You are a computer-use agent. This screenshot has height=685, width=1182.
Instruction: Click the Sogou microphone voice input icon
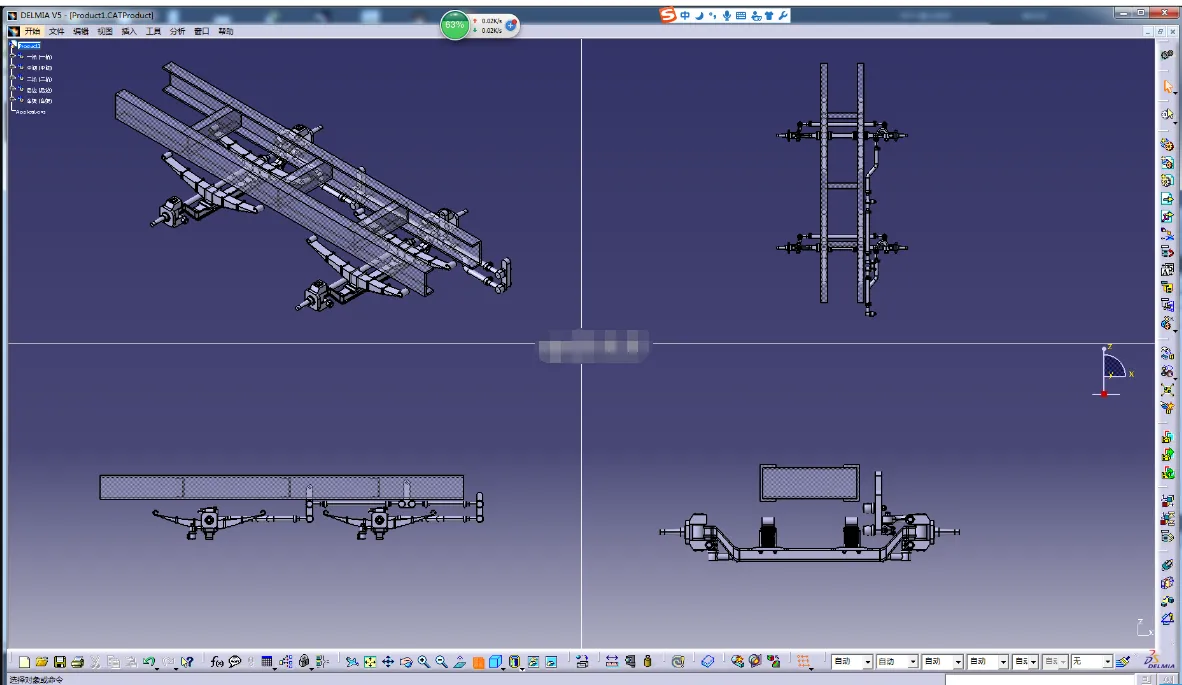(727, 15)
